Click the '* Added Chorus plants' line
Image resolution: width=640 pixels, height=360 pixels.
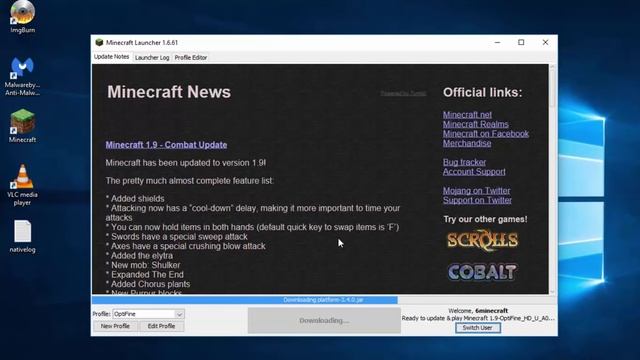148,284
